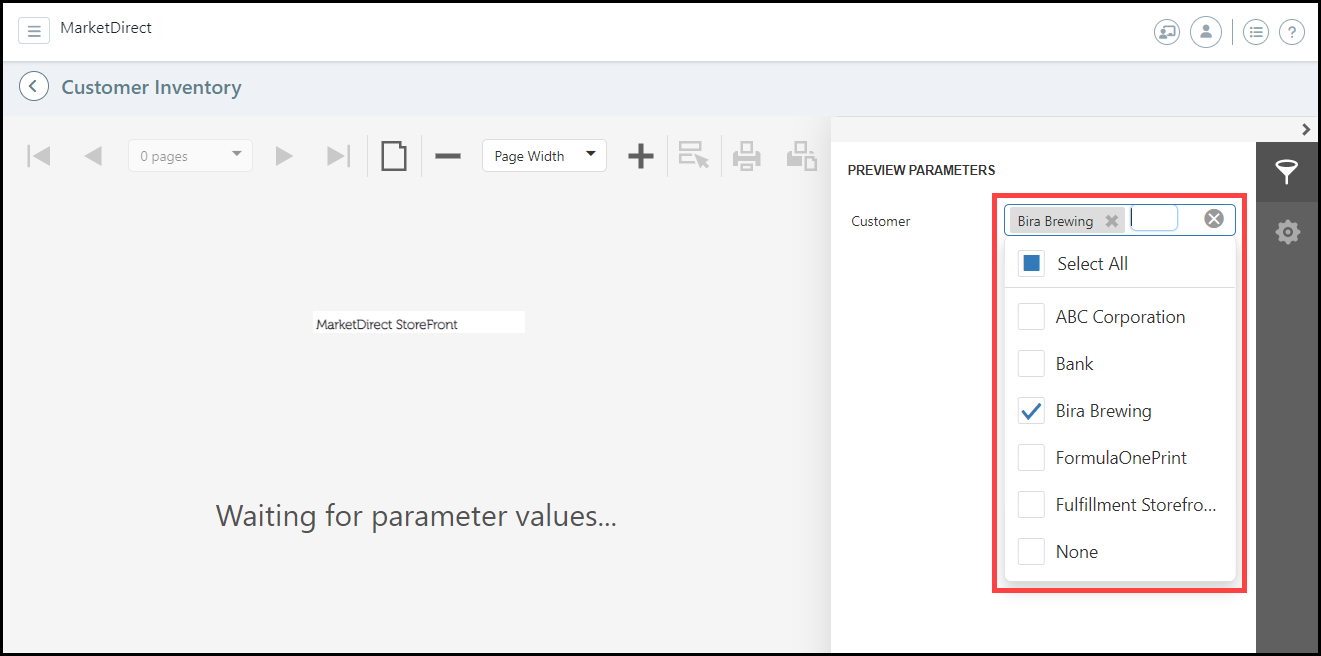Uncheck the Bira Brewing checkbox
The height and width of the screenshot is (656, 1321).
pyautogui.click(x=1031, y=411)
